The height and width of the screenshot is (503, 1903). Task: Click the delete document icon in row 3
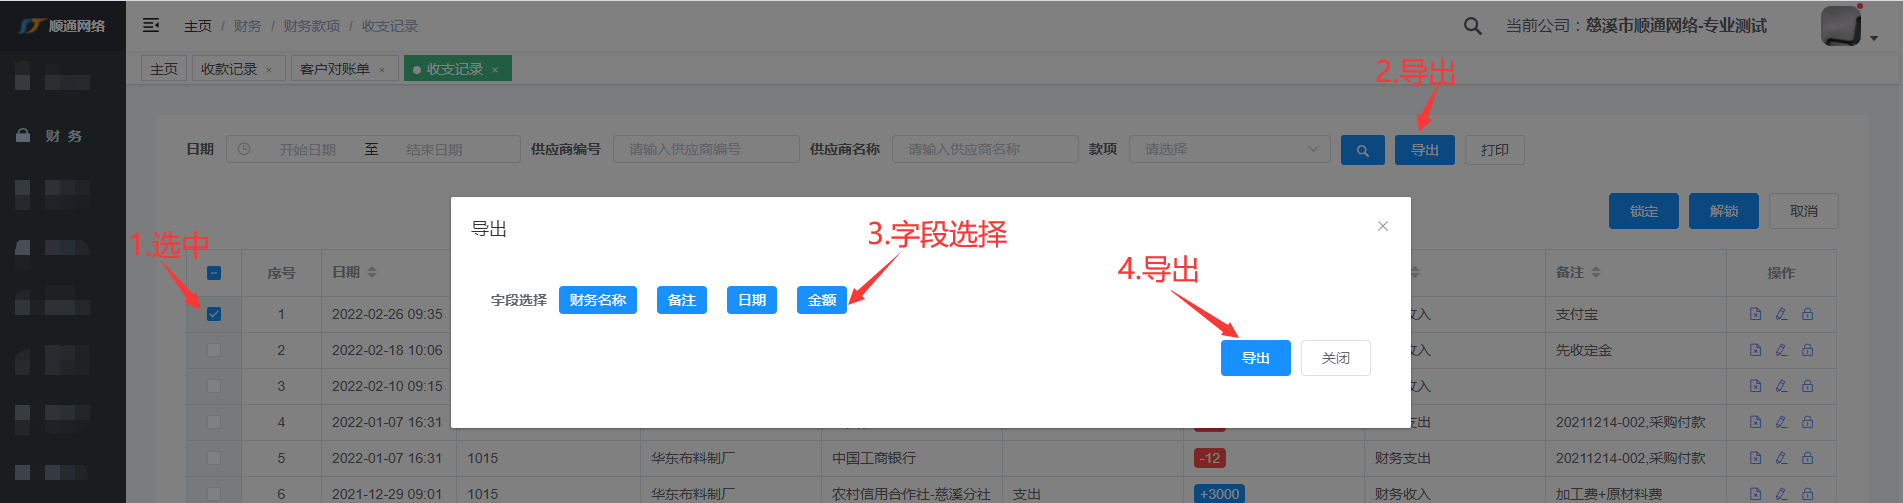point(1755,386)
